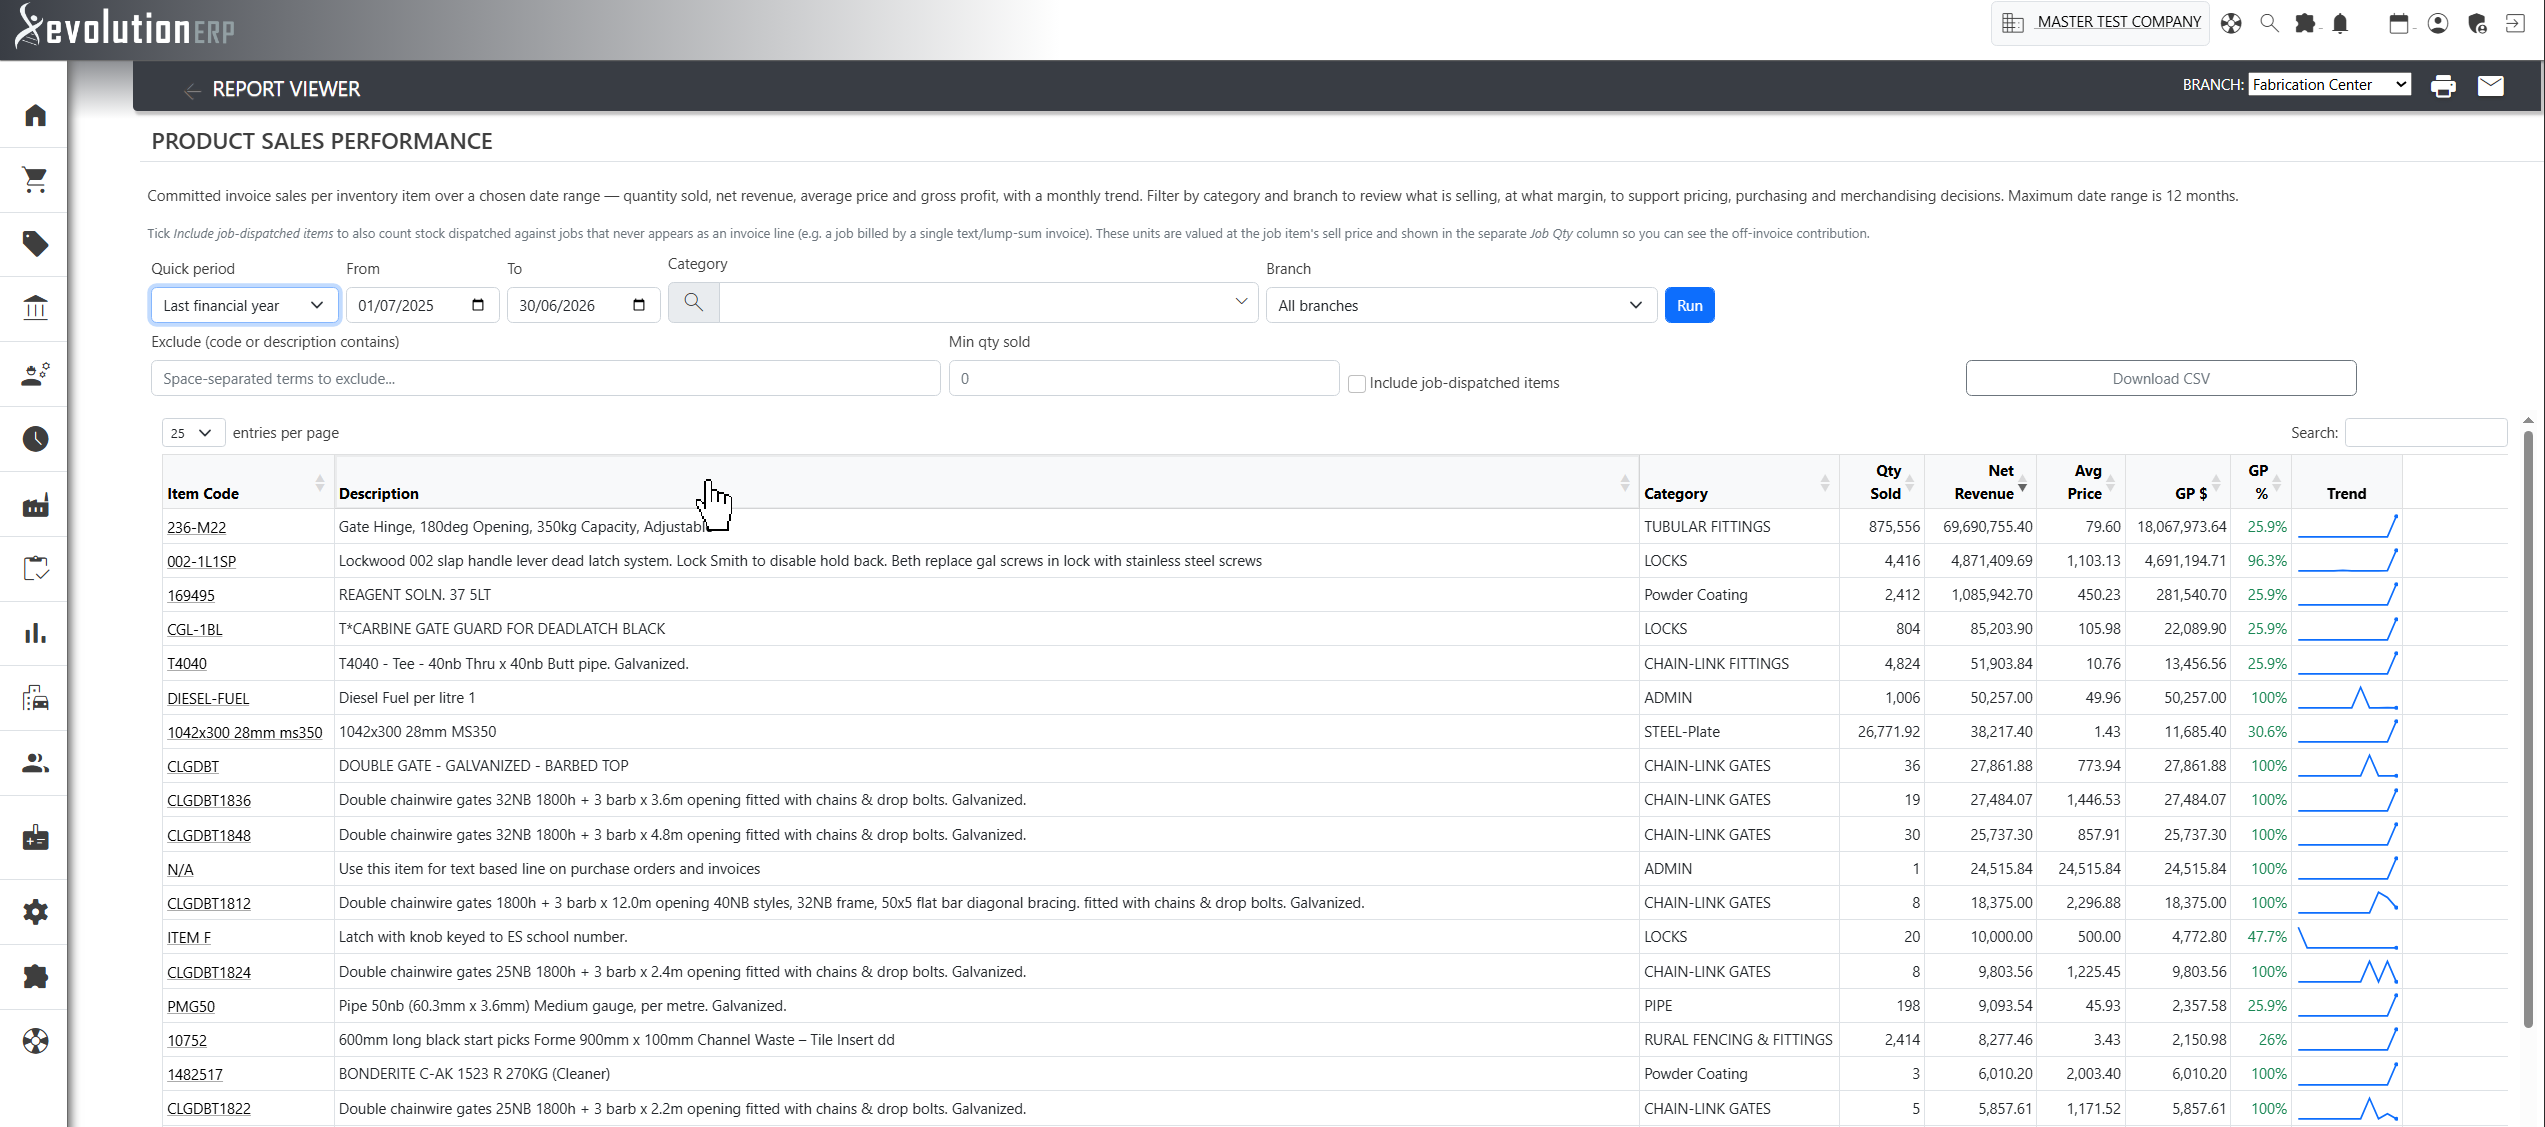The width and height of the screenshot is (2545, 1127).
Task: Open the settings gear sidebar icon
Action: point(35,912)
